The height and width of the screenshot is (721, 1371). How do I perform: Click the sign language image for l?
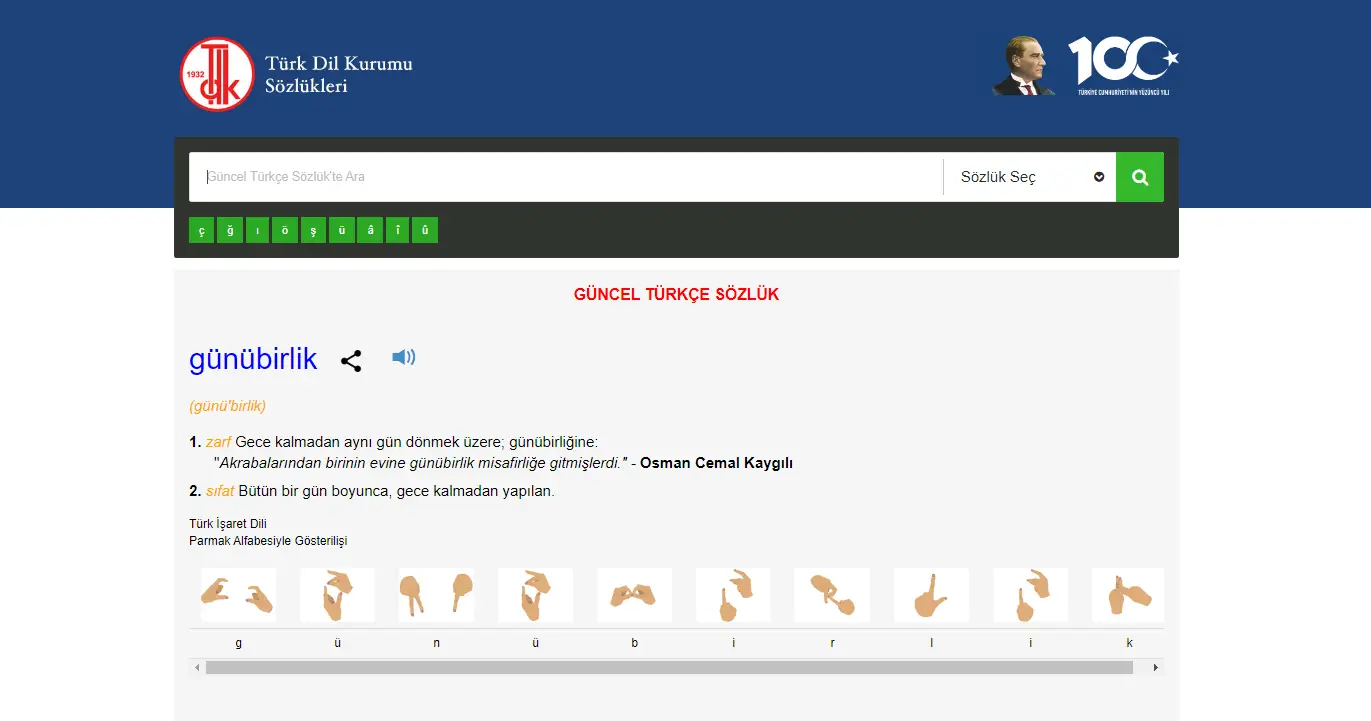pyautogui.click(x=931, y=595)
